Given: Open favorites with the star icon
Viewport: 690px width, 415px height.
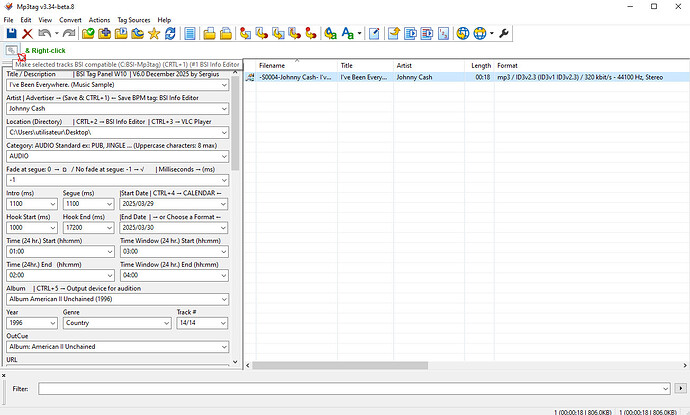Looking at the screenshot, I should [154, 33].
